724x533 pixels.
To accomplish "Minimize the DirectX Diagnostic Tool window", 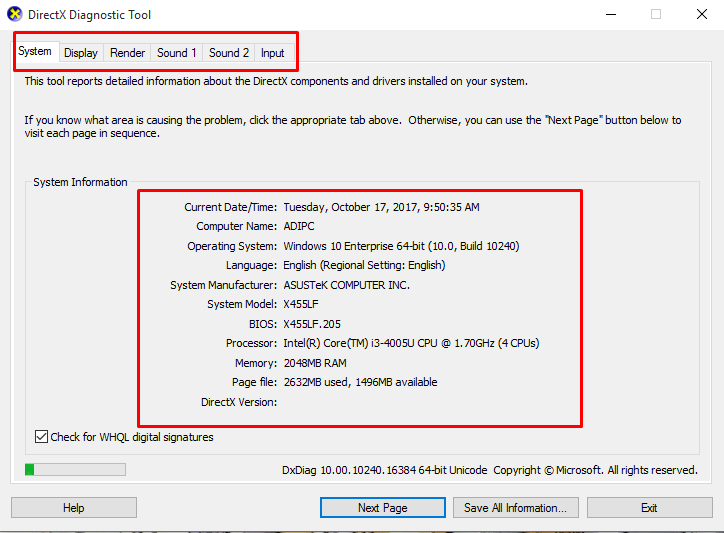I will pyautogui.click(x=611, y=14).
